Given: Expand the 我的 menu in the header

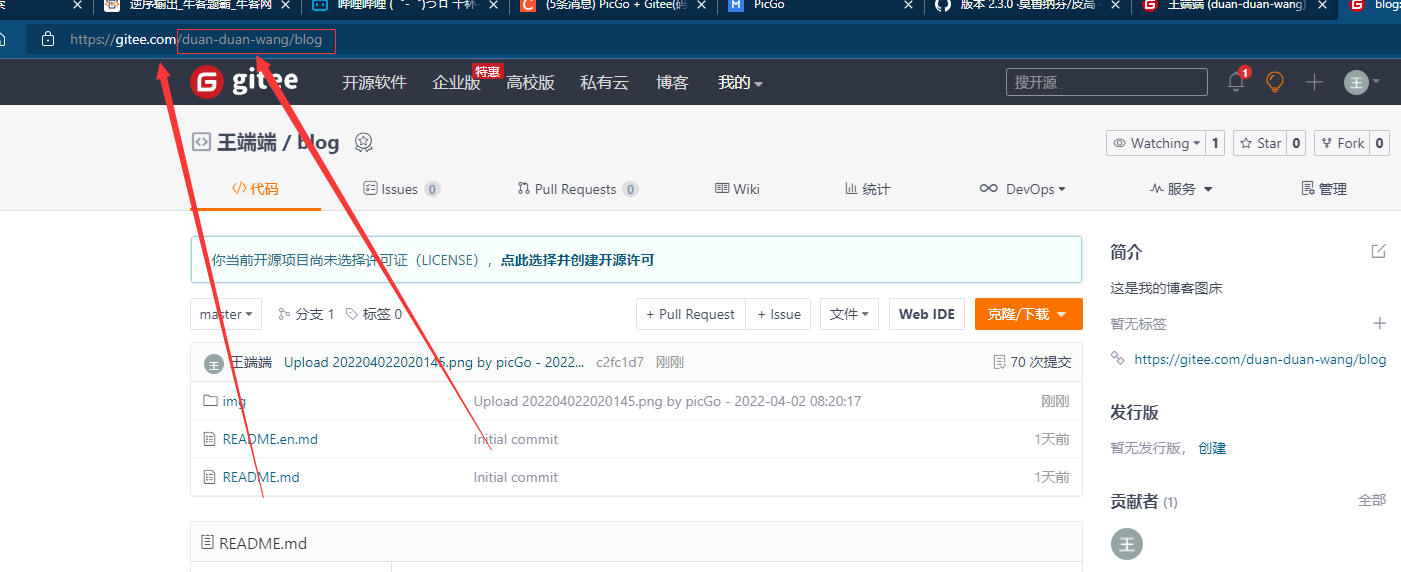Looking at the screenshot, I should click(740, 82).
